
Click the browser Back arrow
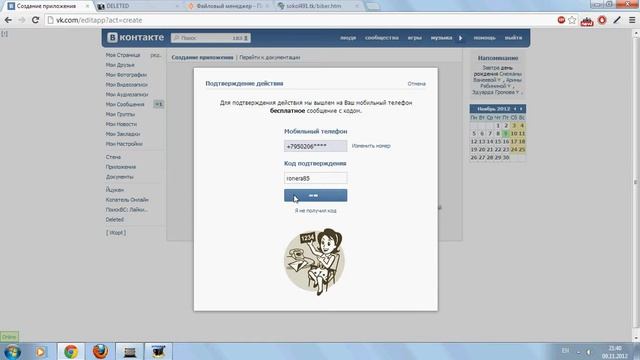pyautogui.click(x=8, y=20)
